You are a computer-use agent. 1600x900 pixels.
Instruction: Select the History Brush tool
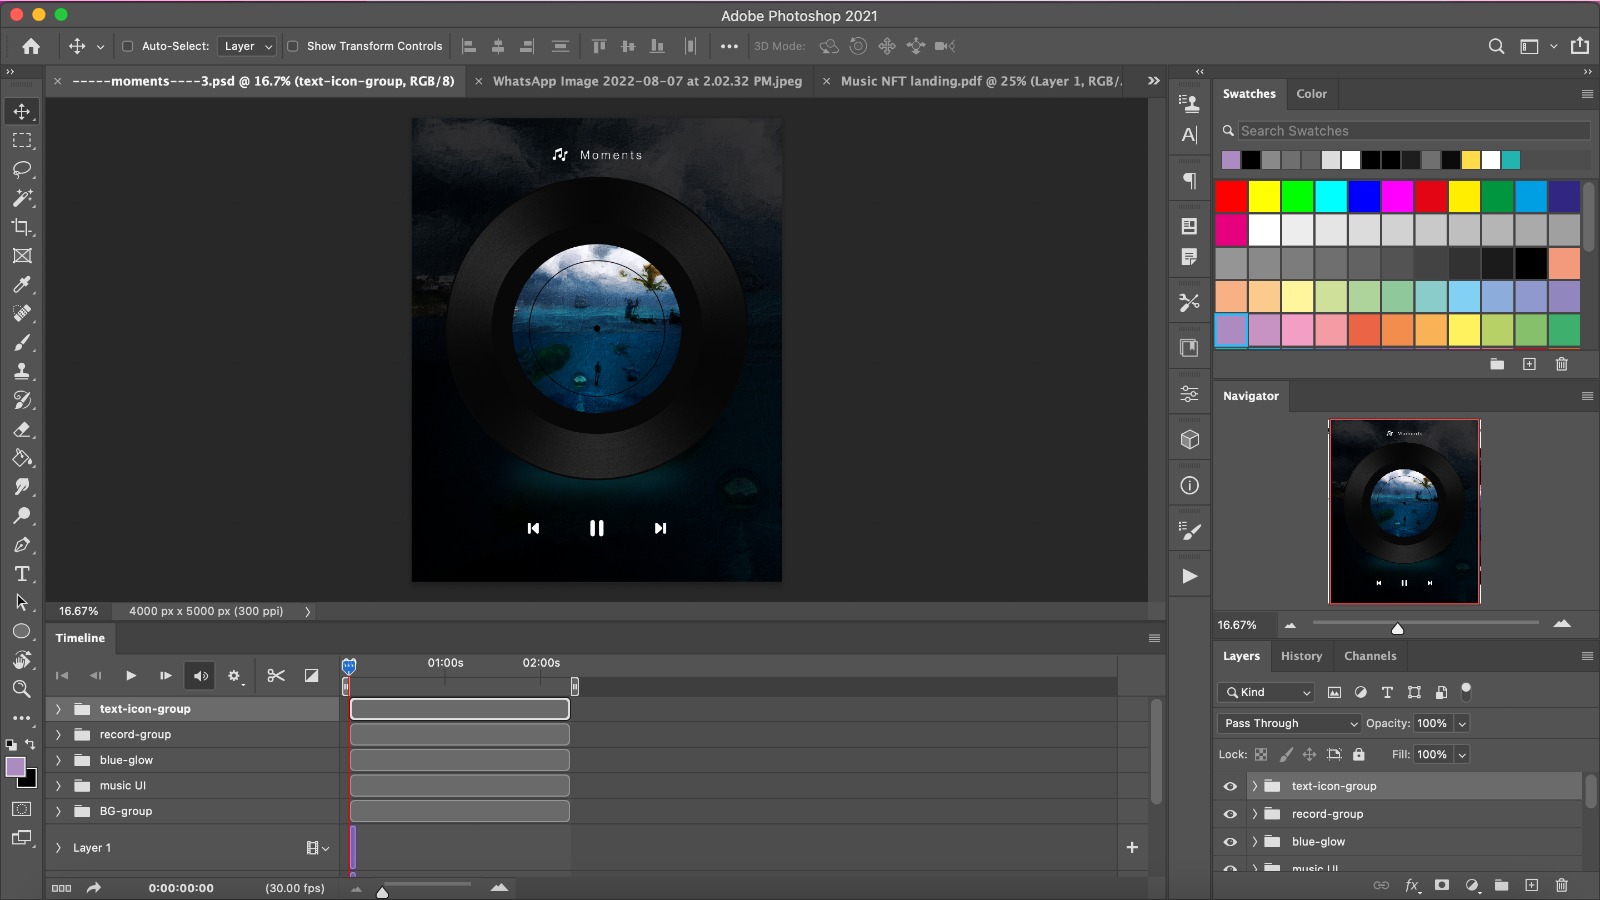click(22, 400)
